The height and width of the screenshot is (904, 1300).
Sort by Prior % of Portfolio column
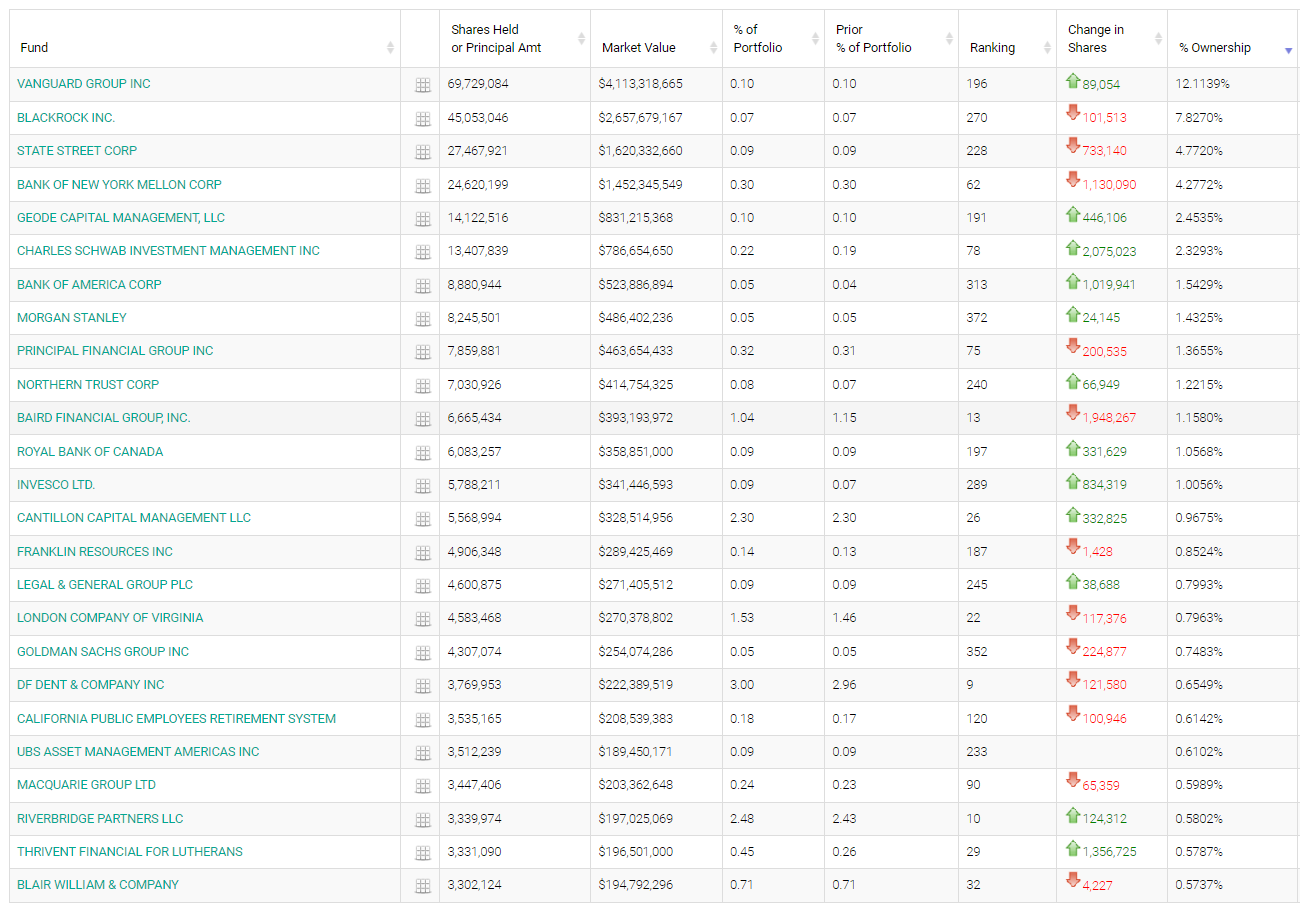pos(891,39)
